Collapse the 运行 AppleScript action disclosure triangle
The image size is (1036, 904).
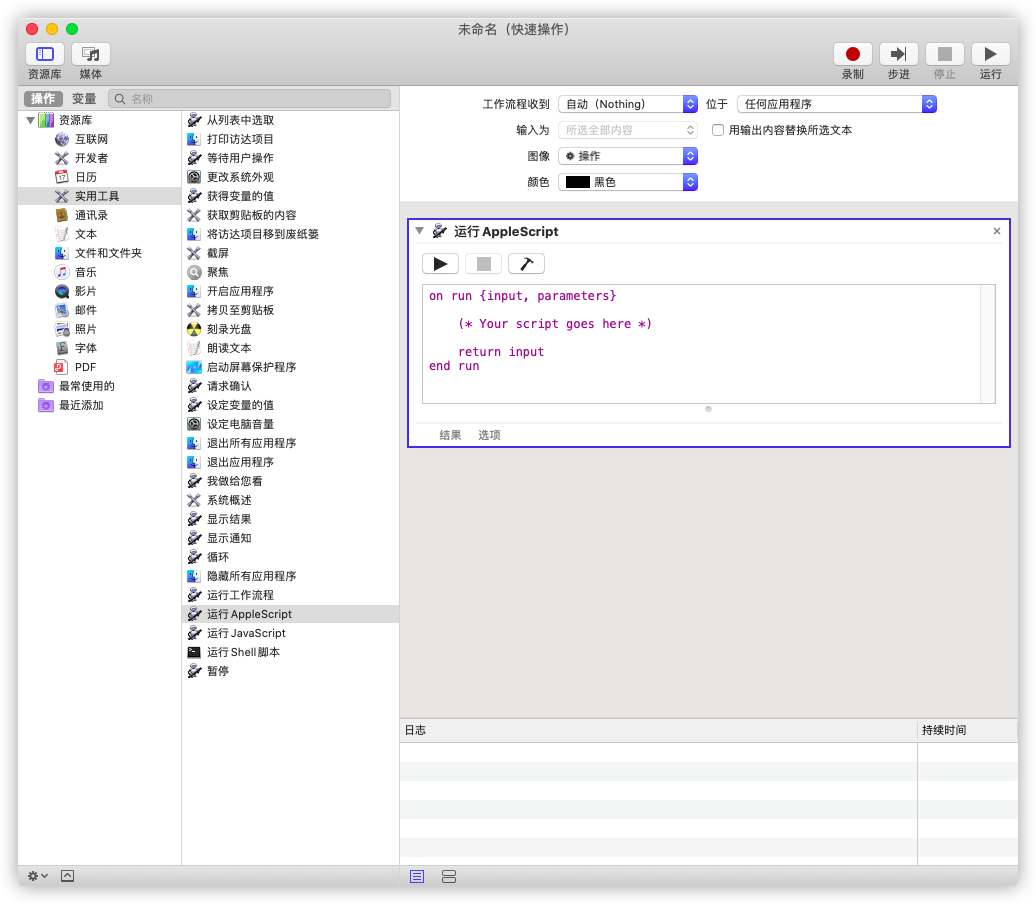pyautogui.click(x=420, y=231)
